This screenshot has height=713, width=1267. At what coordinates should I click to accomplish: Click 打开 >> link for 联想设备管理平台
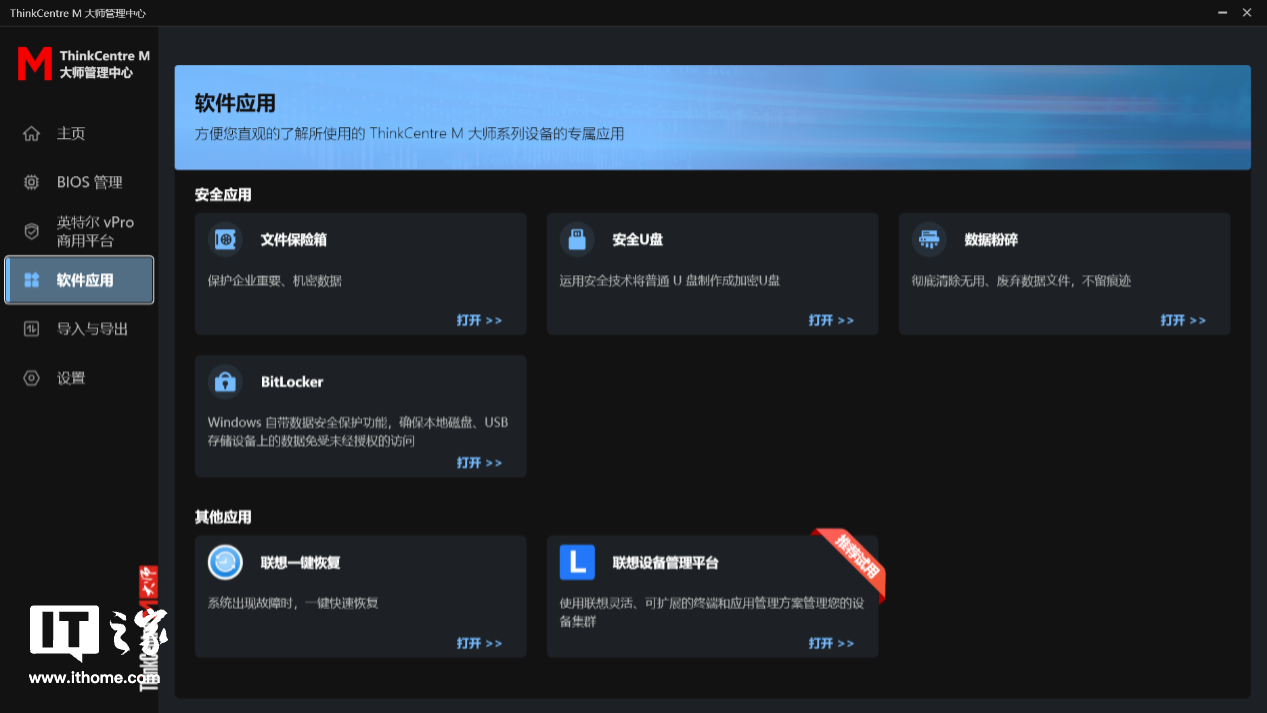[x=831, y=643]
